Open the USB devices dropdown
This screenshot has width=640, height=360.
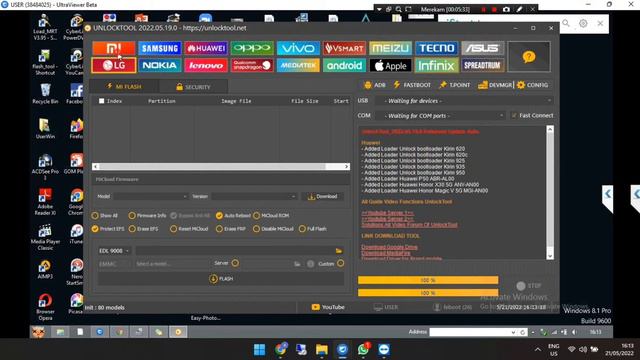pyautogui.click(x=464, y=100)
